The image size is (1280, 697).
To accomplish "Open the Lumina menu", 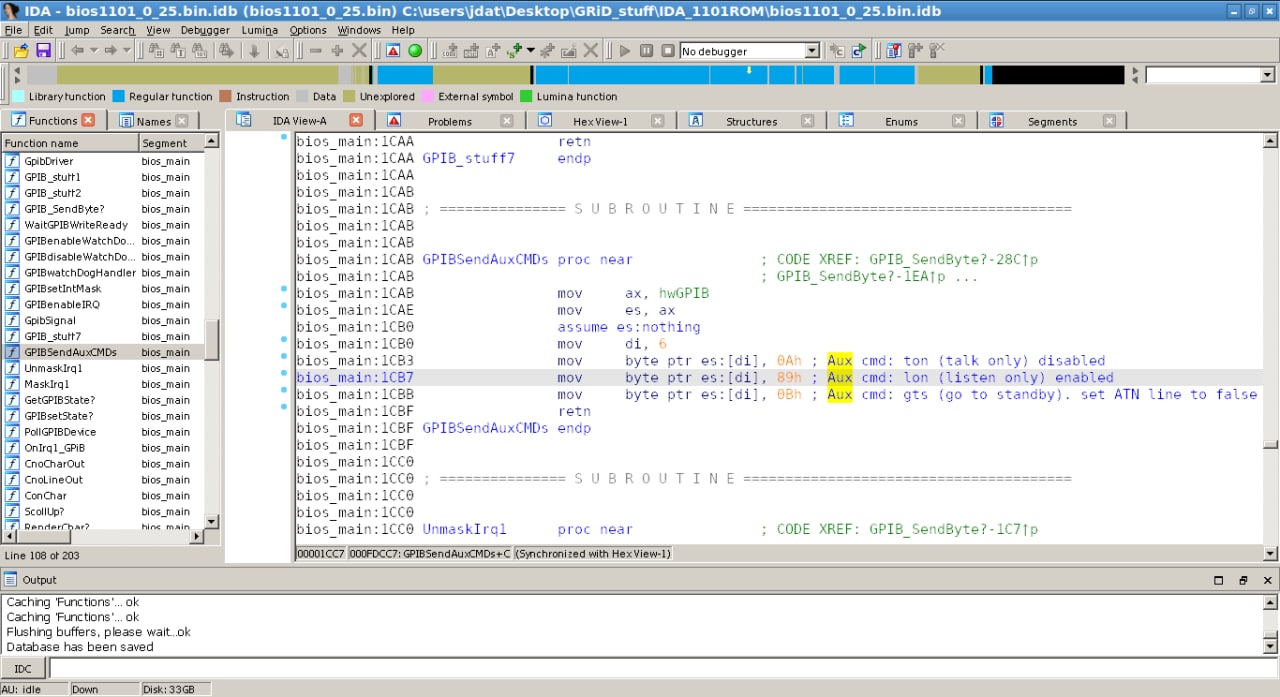I will 260,30.
